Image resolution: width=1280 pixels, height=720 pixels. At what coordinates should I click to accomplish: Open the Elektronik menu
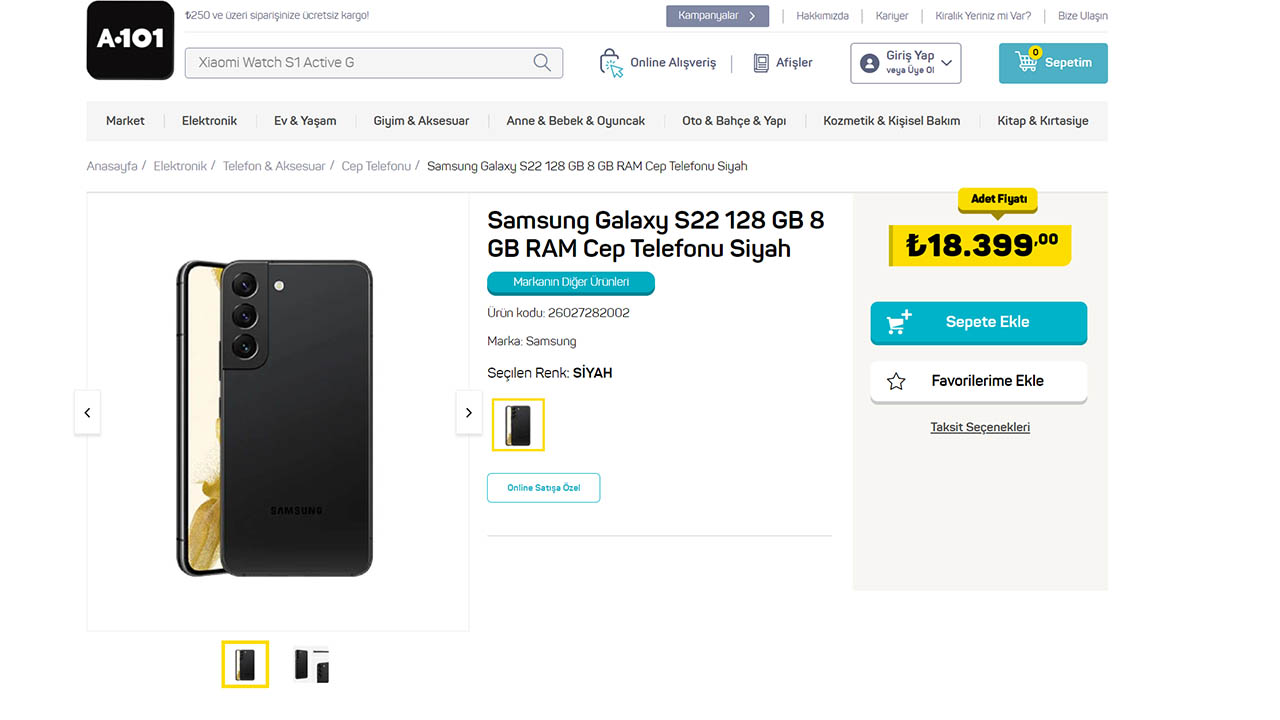209,121
